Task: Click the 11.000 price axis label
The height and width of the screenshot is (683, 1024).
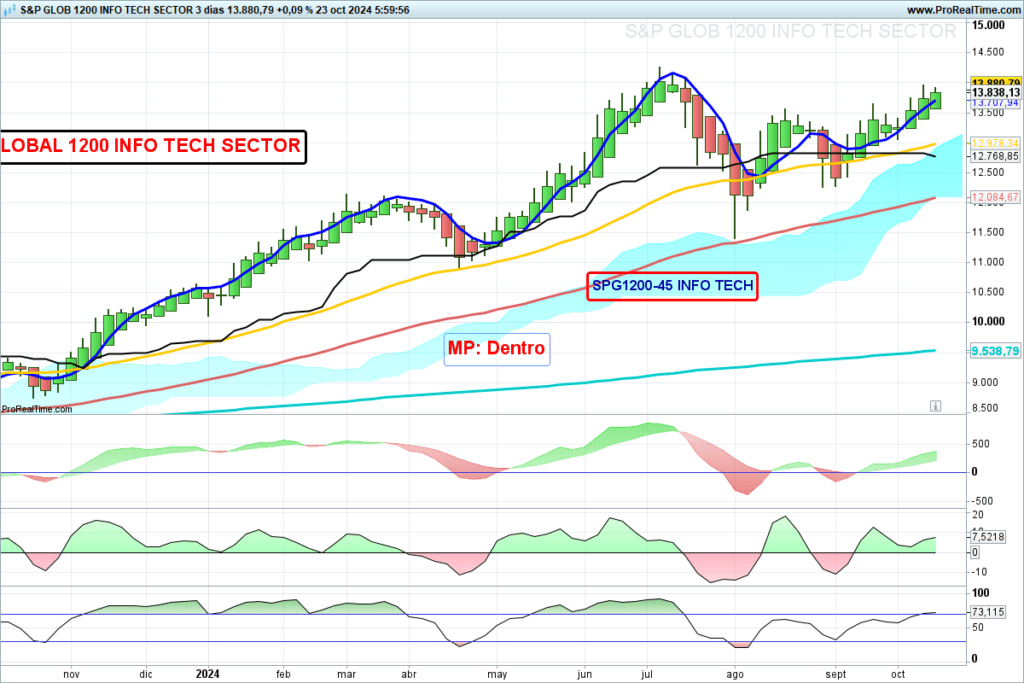Action: (988, 262)
